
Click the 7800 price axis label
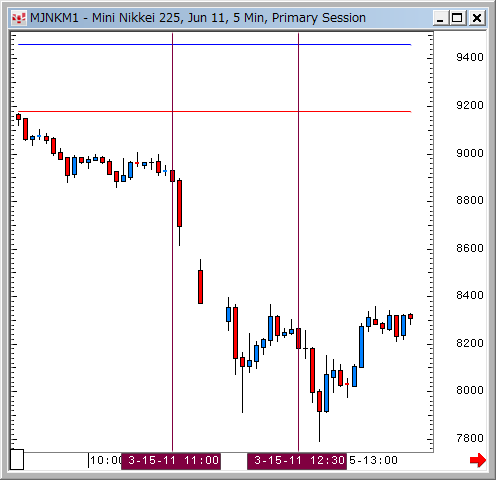pyautogui.click(x=470, y=438)
